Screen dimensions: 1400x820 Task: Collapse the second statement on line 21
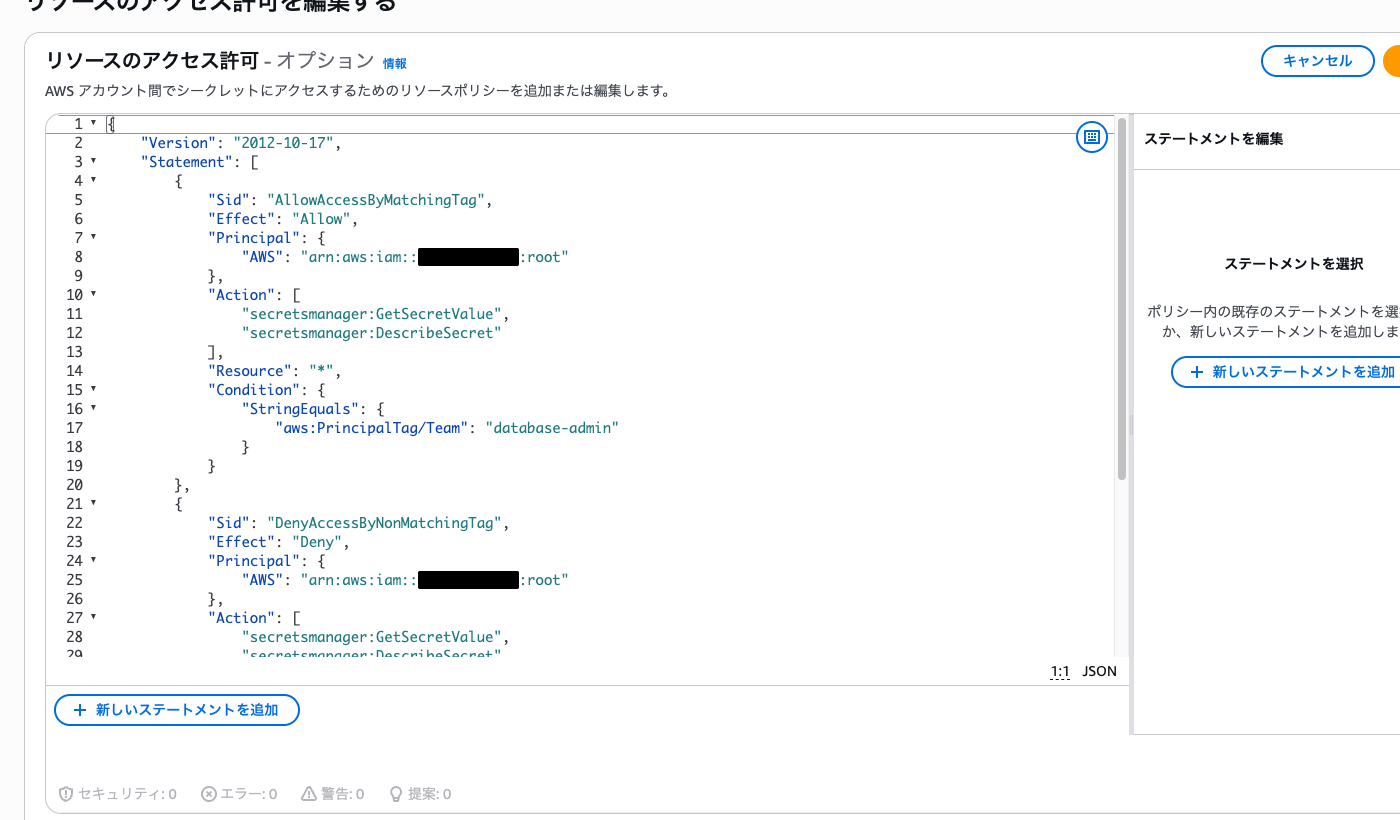93,504
